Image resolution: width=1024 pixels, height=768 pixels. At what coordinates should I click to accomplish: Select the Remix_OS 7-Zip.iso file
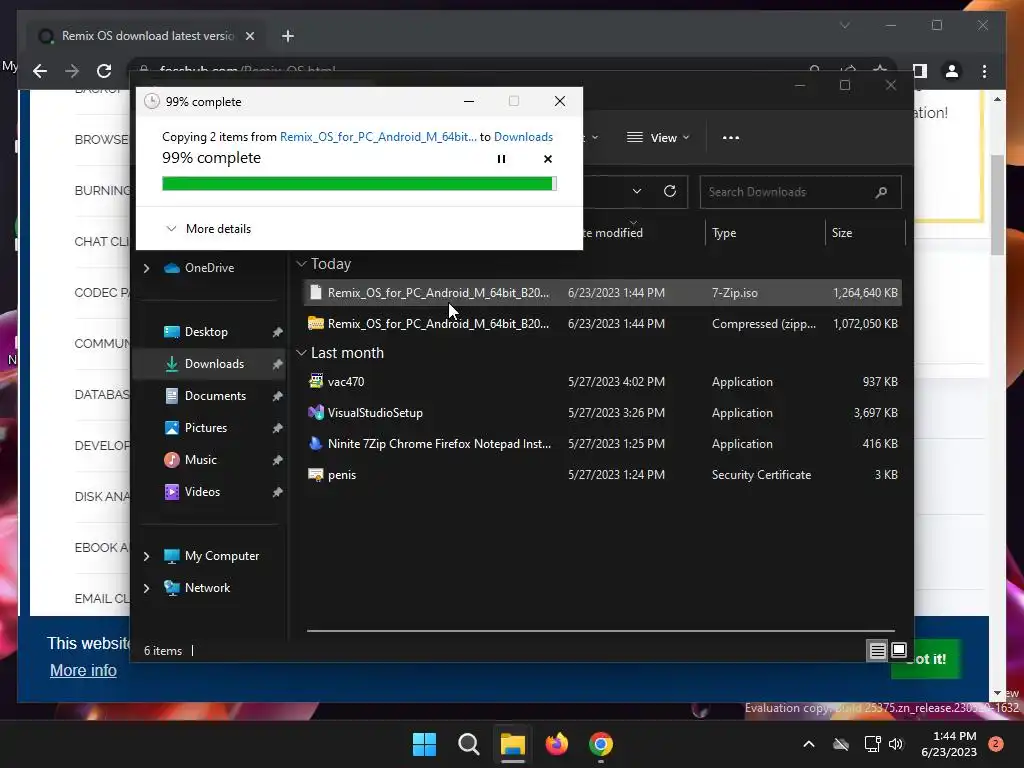(x=602, y=293)
